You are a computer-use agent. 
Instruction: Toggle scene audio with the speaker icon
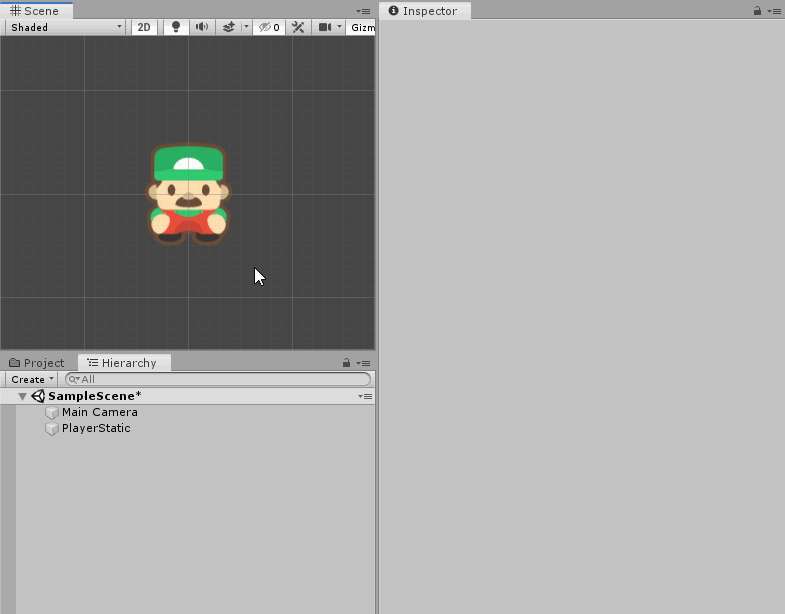(x=202, y=27)
